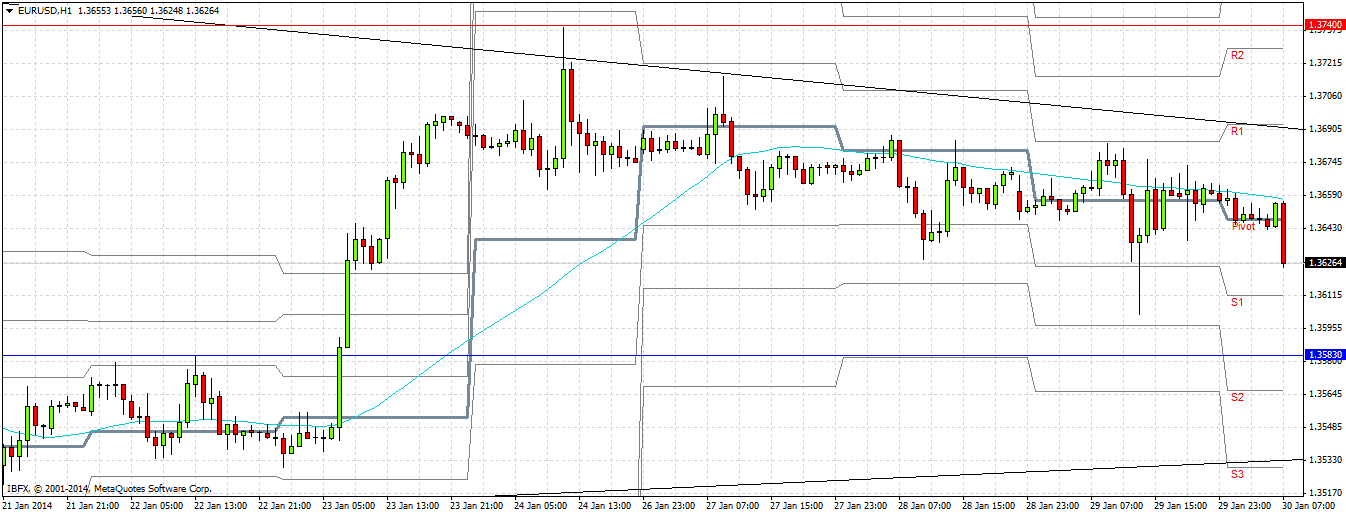Click the 1.36905 price scale value
The width and height of the screenshot is (1346, 514).
[1324, 129]
